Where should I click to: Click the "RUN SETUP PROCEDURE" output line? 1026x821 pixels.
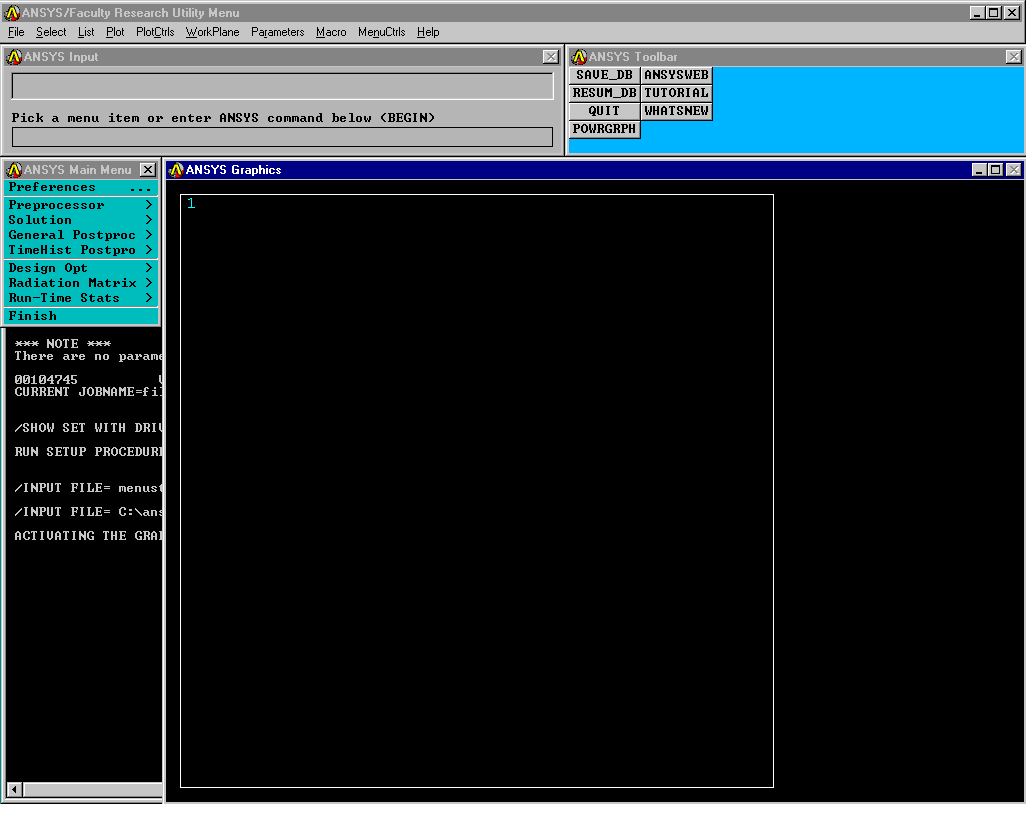pyautogui.click(x=88, y=452)
